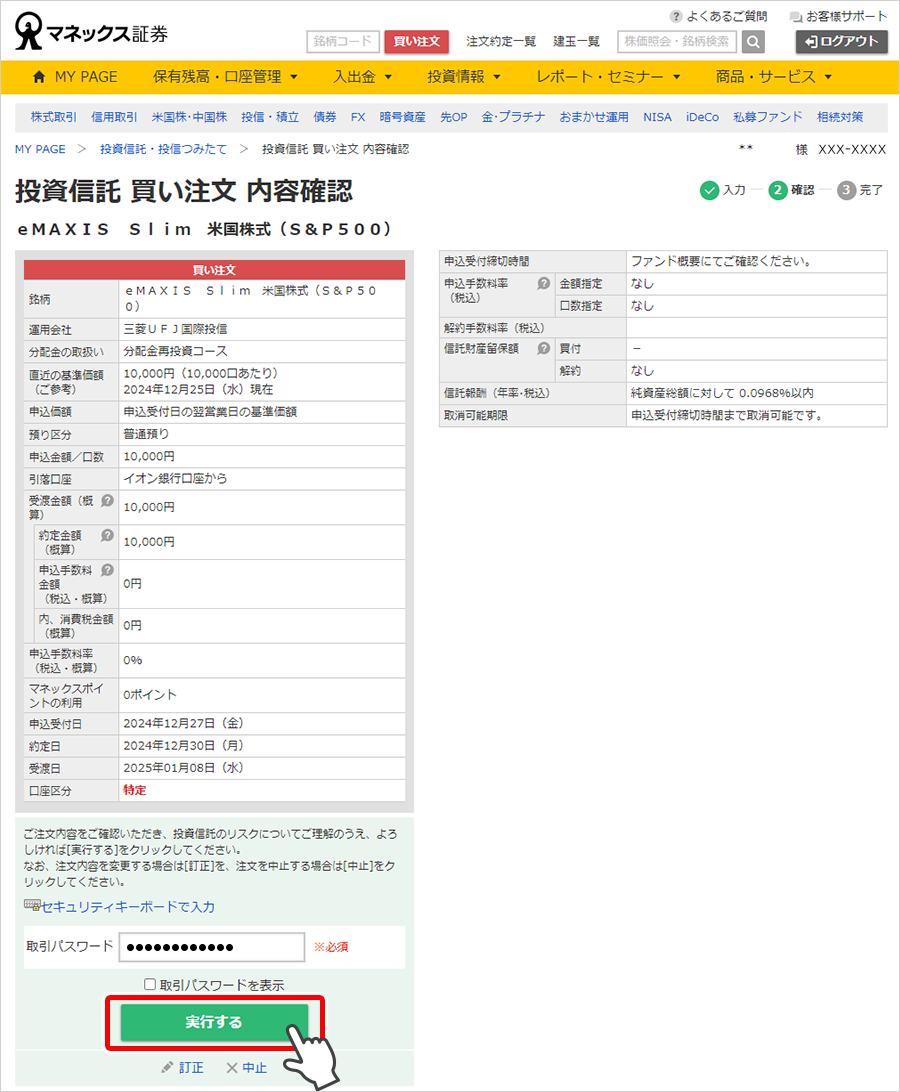
Task: Open help icon beside 約定金額（概算）
Action: (107, 536)
